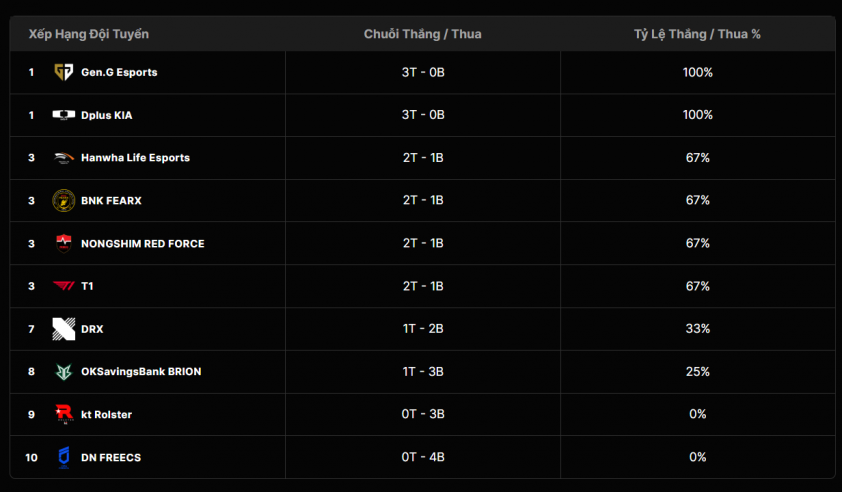
Task: Open the Dplus KIA team link
Action: click(x=106, y=115)
